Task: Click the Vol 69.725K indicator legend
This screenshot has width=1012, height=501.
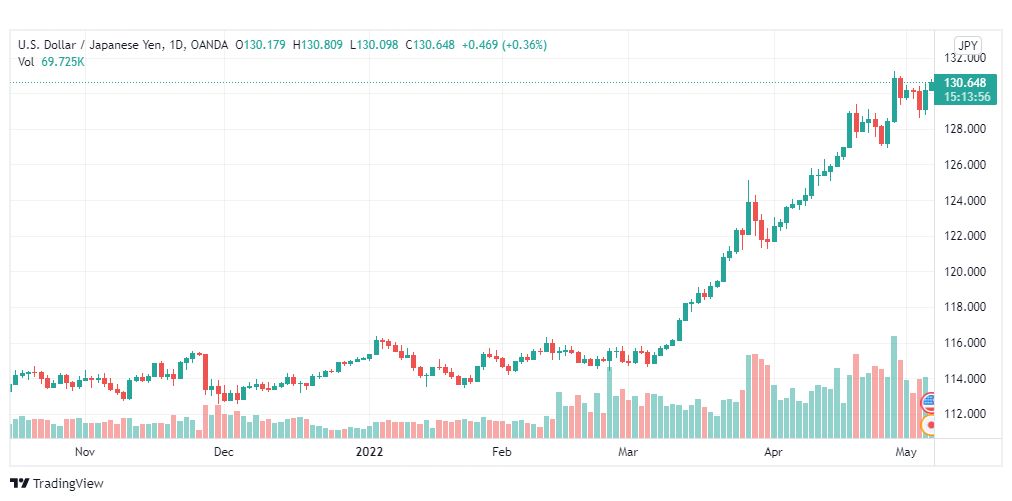Action: [52, 62]
